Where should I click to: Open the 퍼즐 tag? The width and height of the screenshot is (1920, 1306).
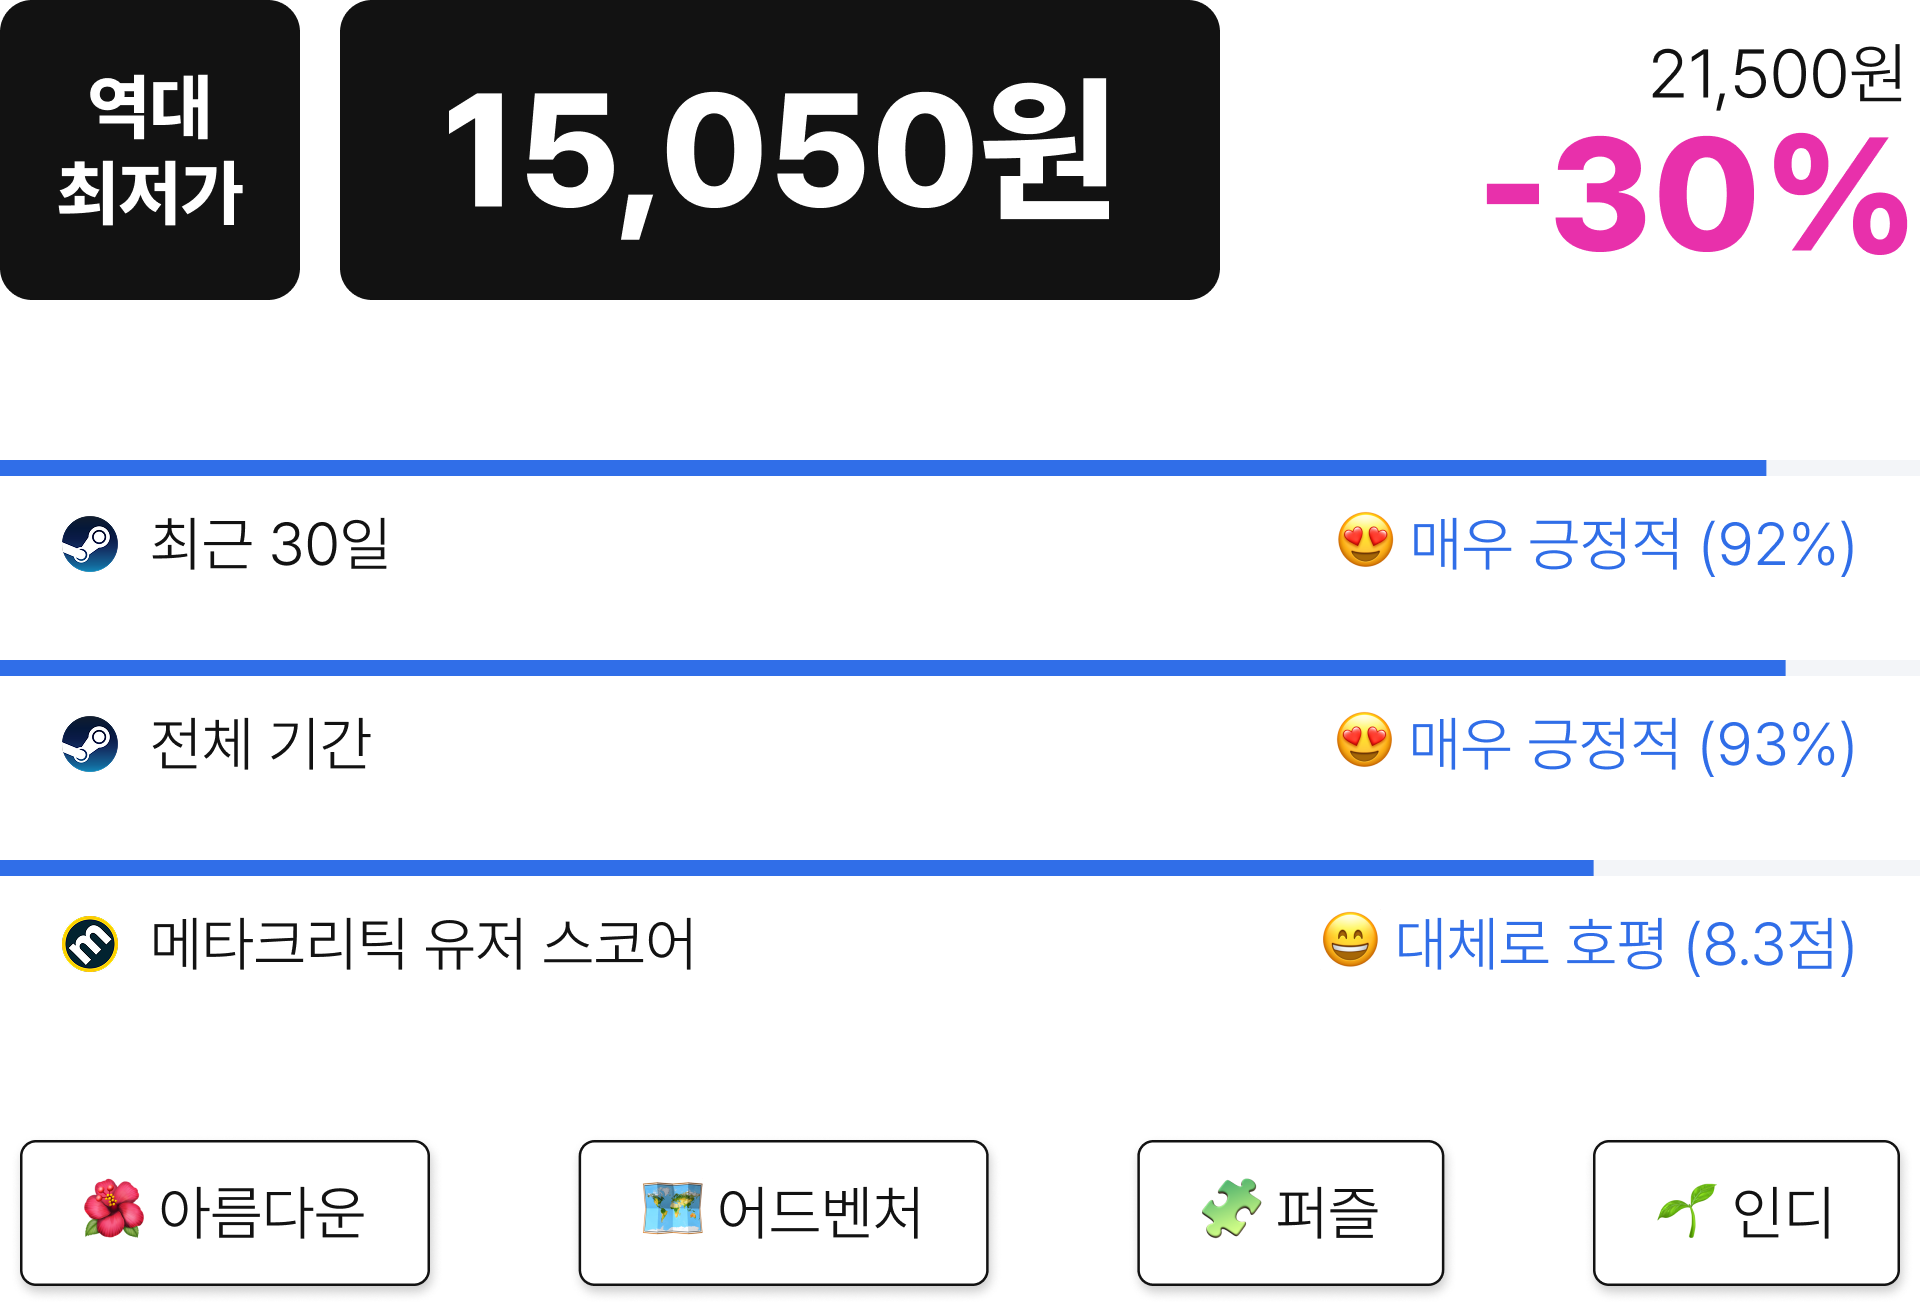(x=1291, y=1213)
